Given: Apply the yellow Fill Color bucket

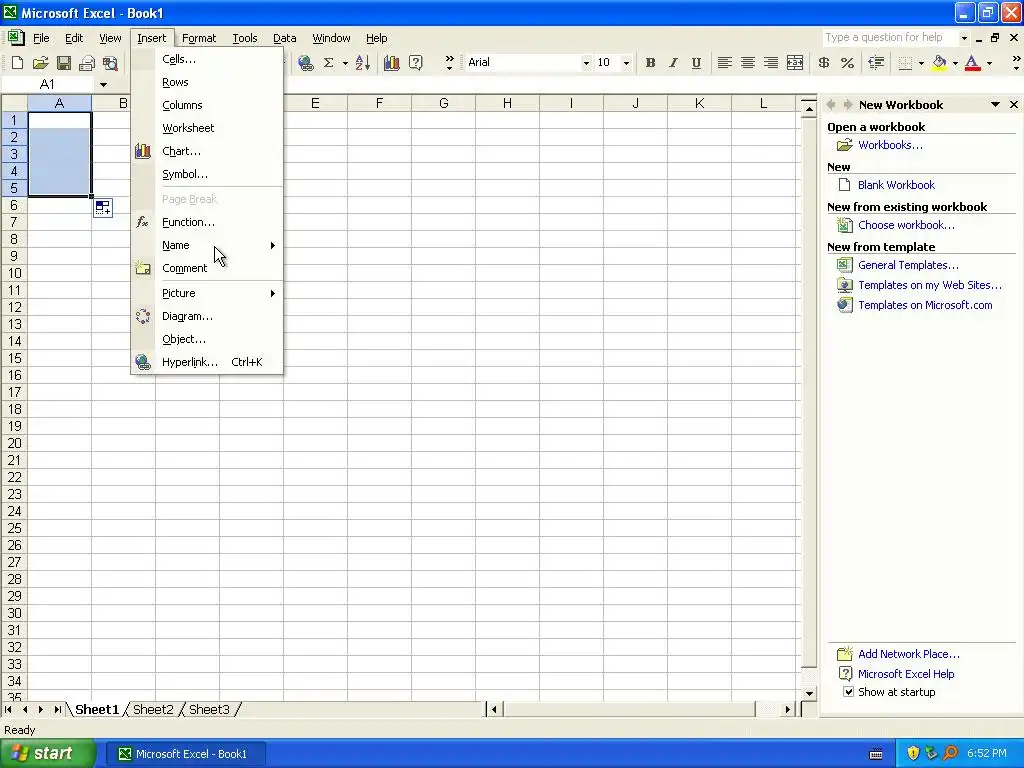Looking at the screenshot, I should 939,63.
